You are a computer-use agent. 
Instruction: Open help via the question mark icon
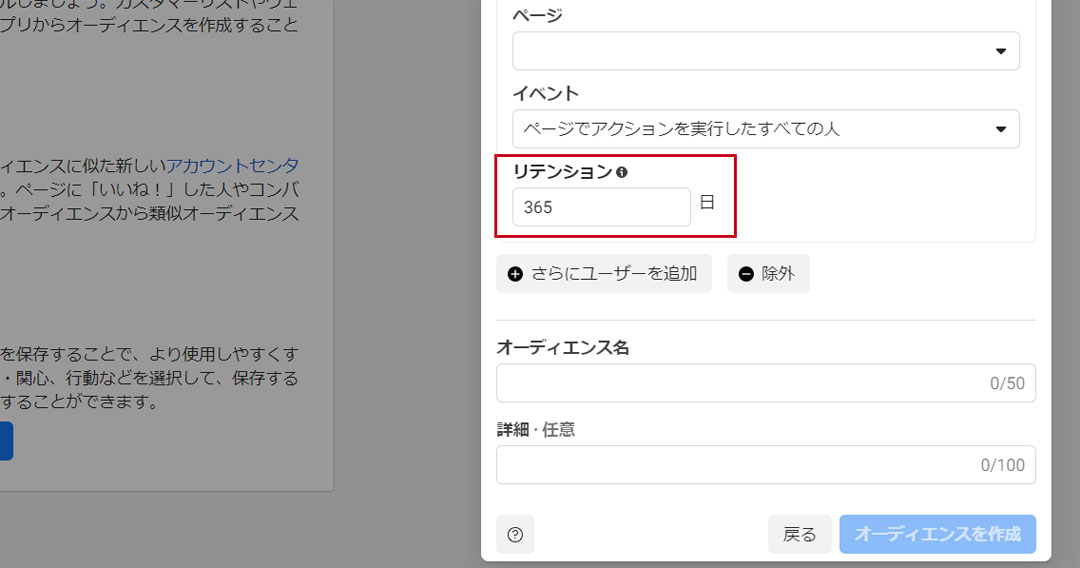(515, 535)
